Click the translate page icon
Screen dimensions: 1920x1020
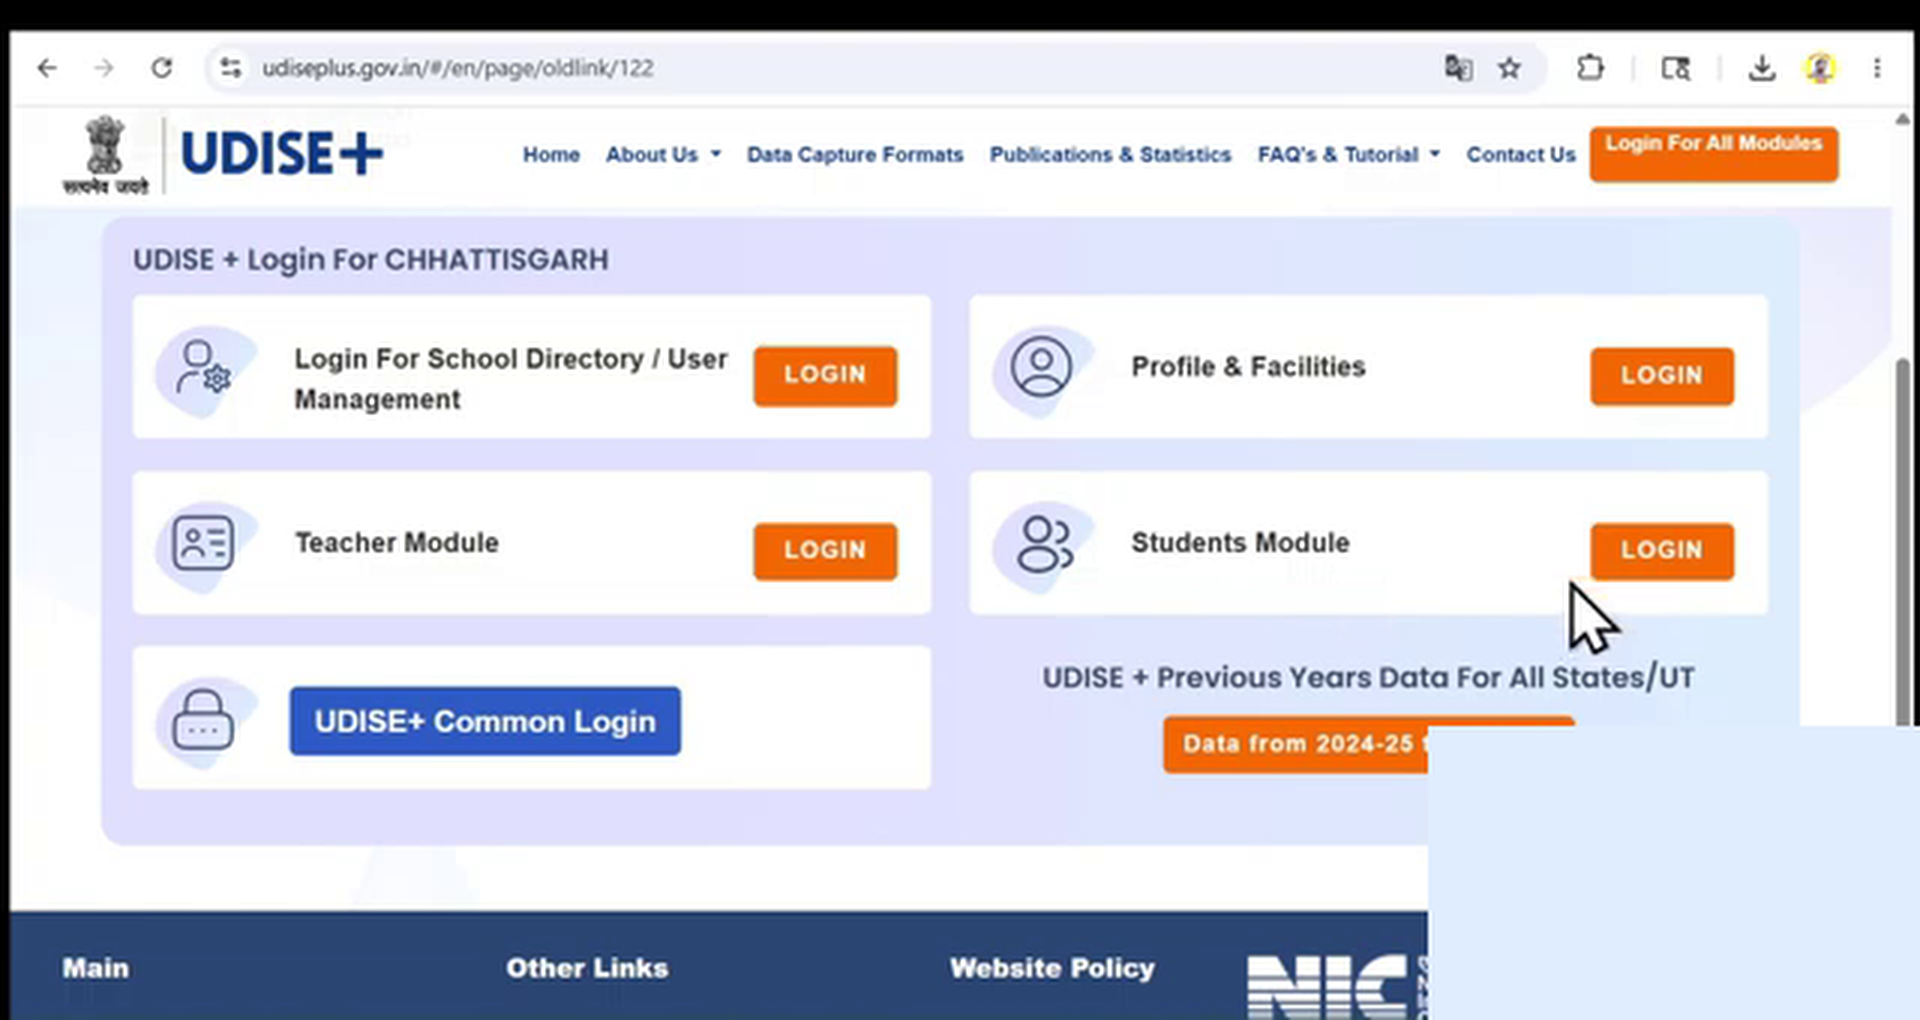point(1458,68)
